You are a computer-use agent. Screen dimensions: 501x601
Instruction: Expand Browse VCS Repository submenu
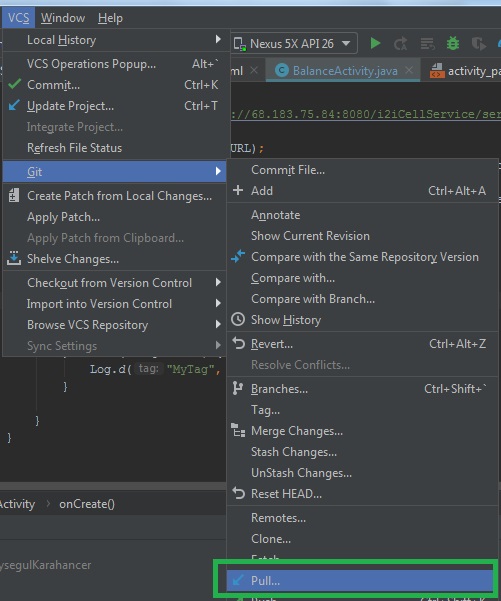[x=218, y=325]
